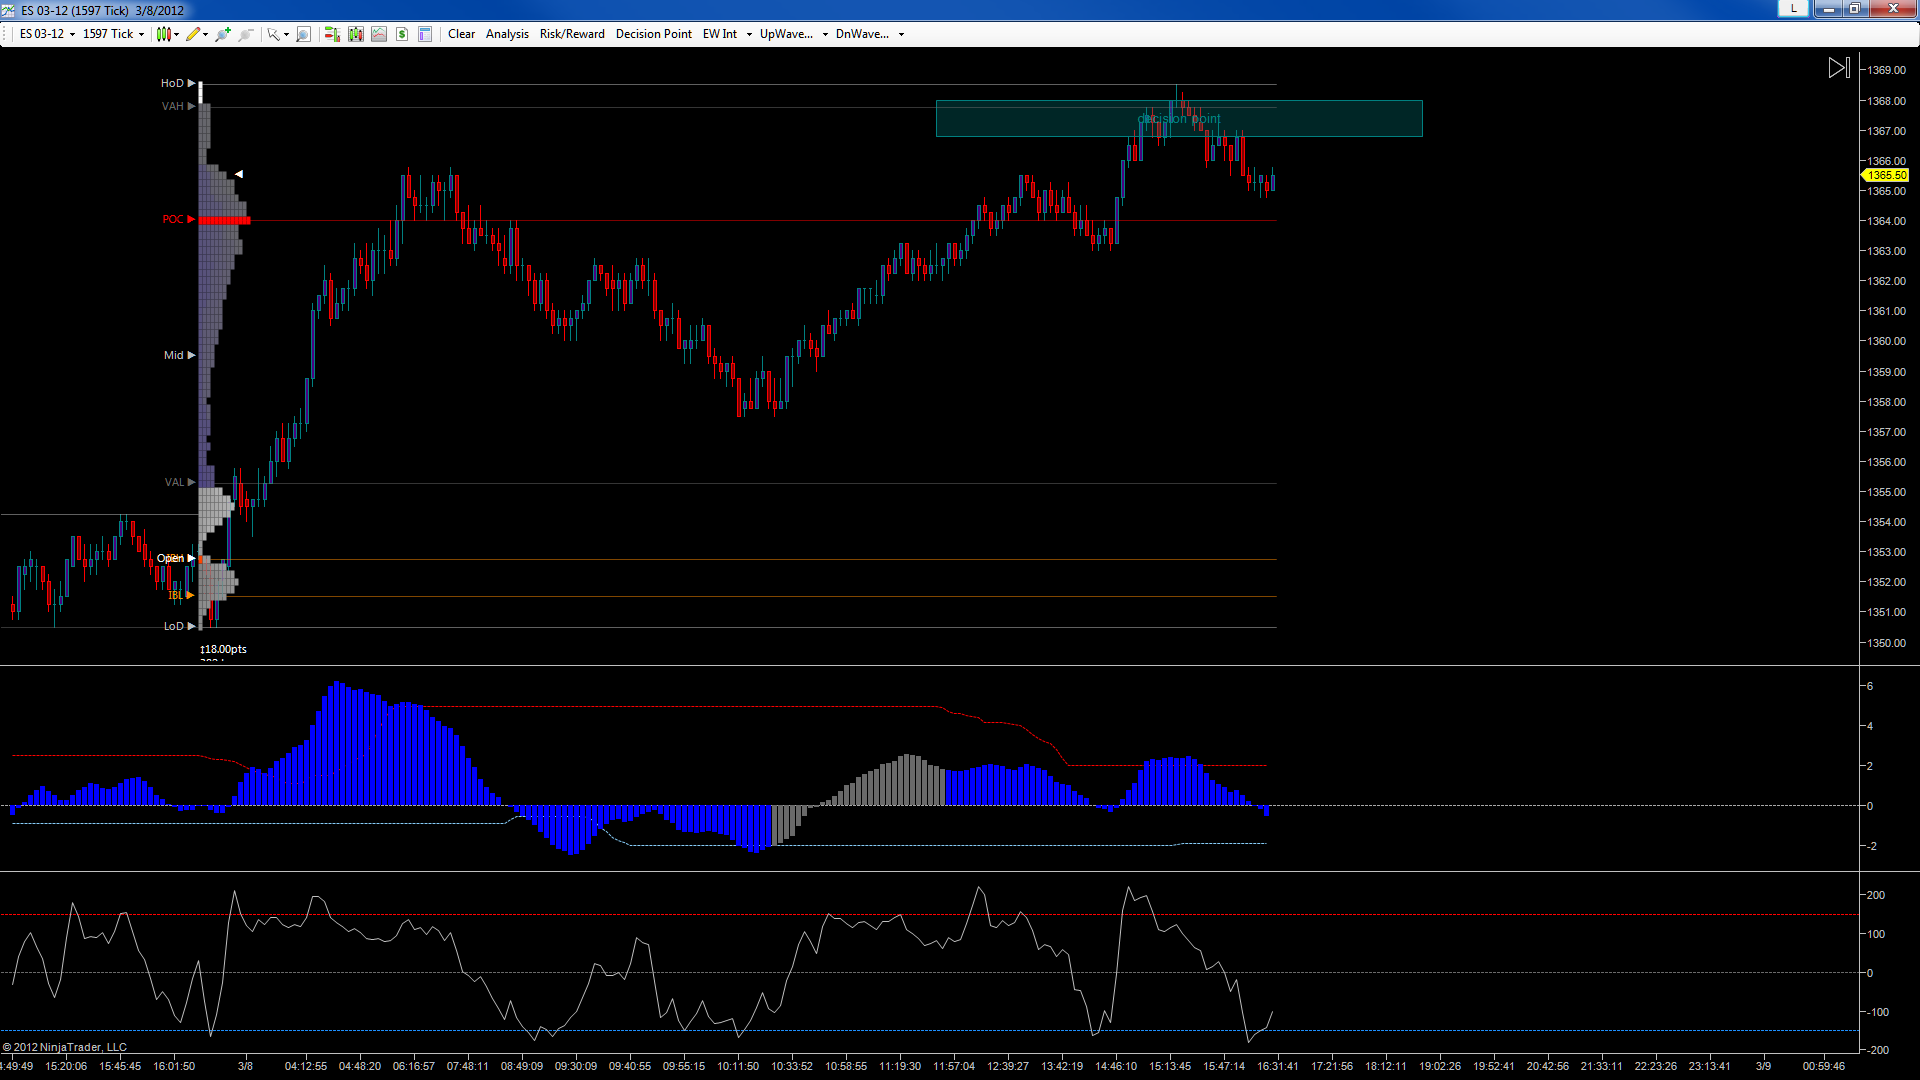
Task: Click the LoD label on the chart
Action: coord(174,626)
